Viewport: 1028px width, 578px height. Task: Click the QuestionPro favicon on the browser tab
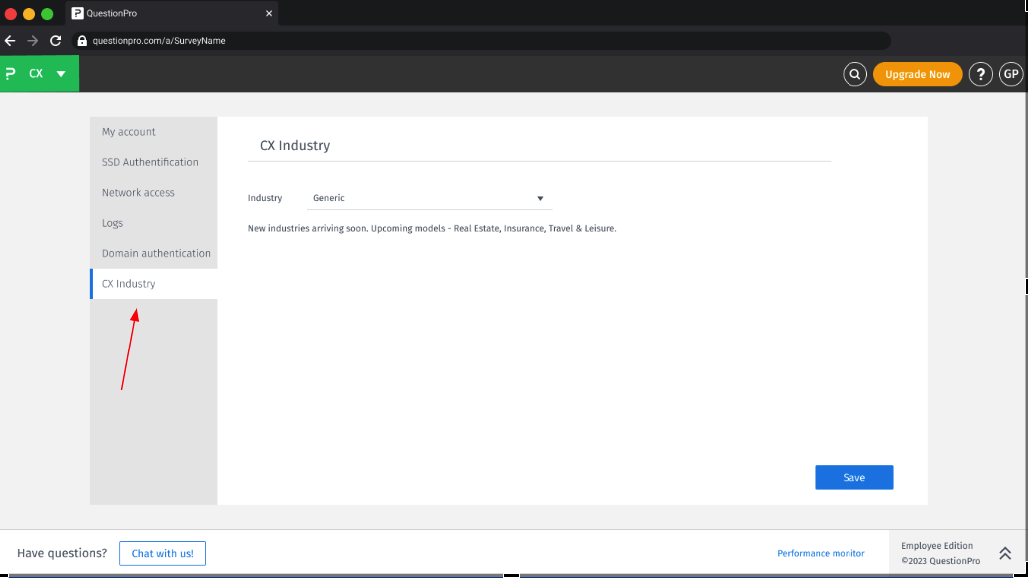point(78,13)
